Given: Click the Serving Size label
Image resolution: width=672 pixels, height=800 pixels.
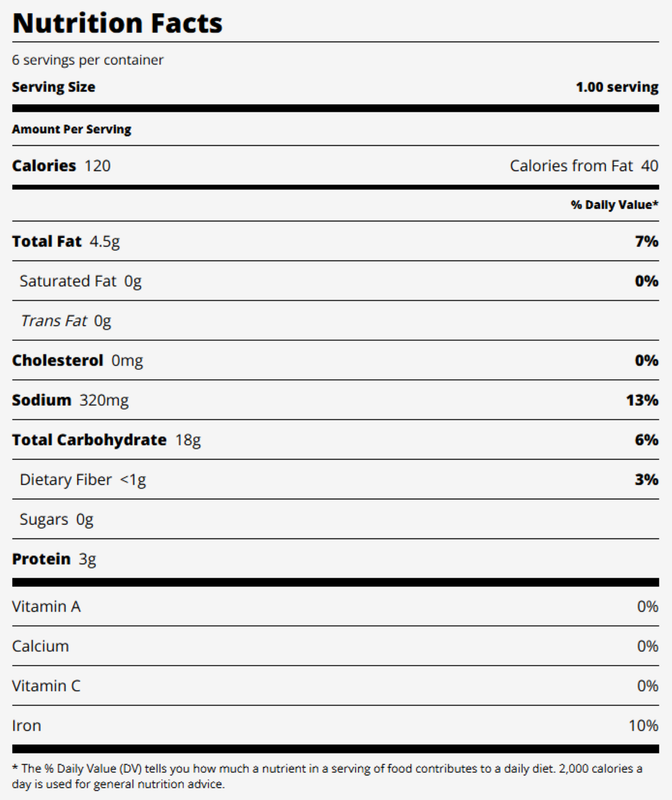Looking at the screenshot, I should click(53, 87).
